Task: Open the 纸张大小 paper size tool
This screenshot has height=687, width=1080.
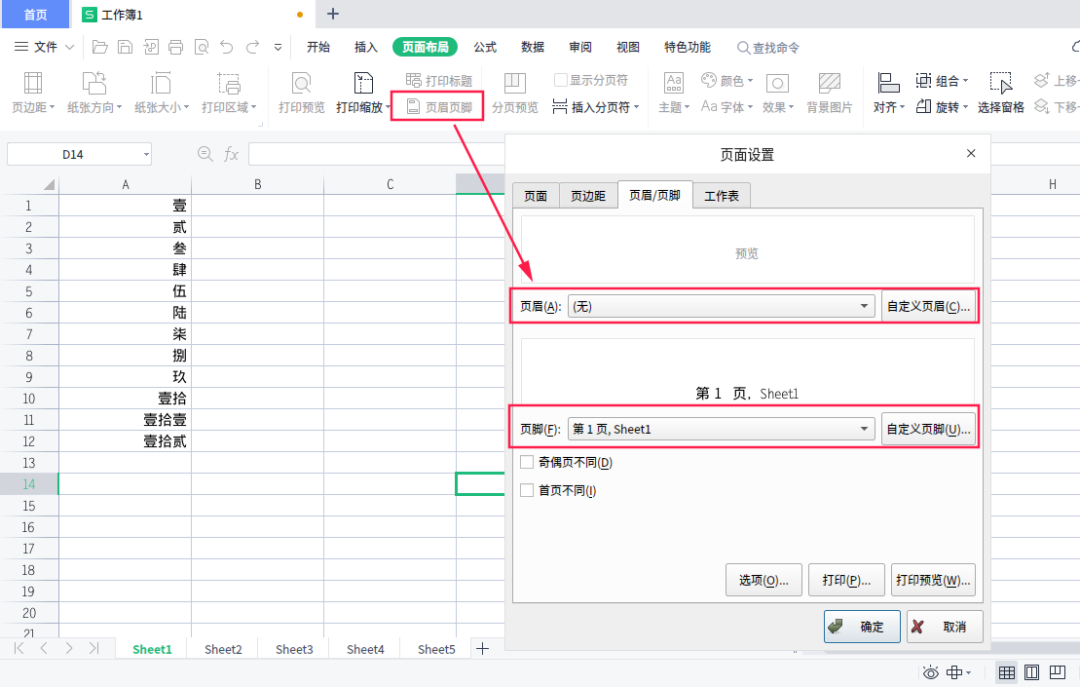Action: [x=161, y=92]
